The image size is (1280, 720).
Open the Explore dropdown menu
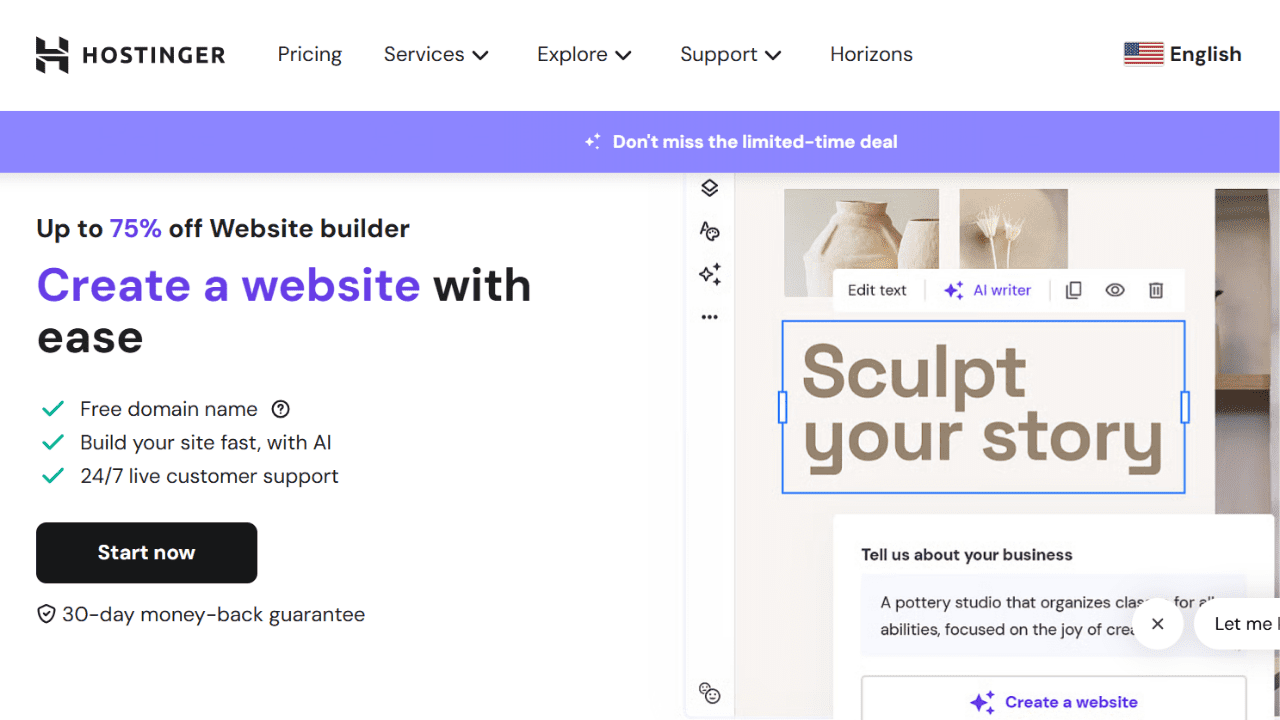coord(584,54)
